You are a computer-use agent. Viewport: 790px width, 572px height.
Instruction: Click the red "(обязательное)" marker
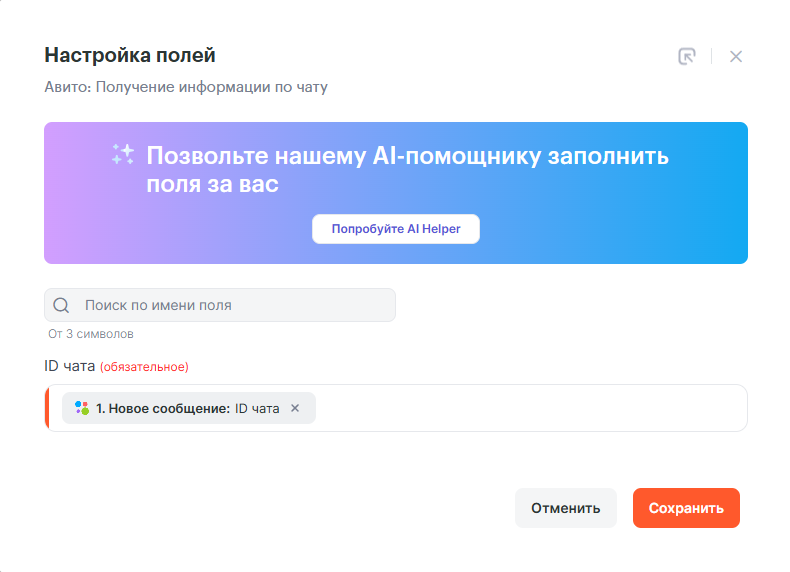coord(144,367)
